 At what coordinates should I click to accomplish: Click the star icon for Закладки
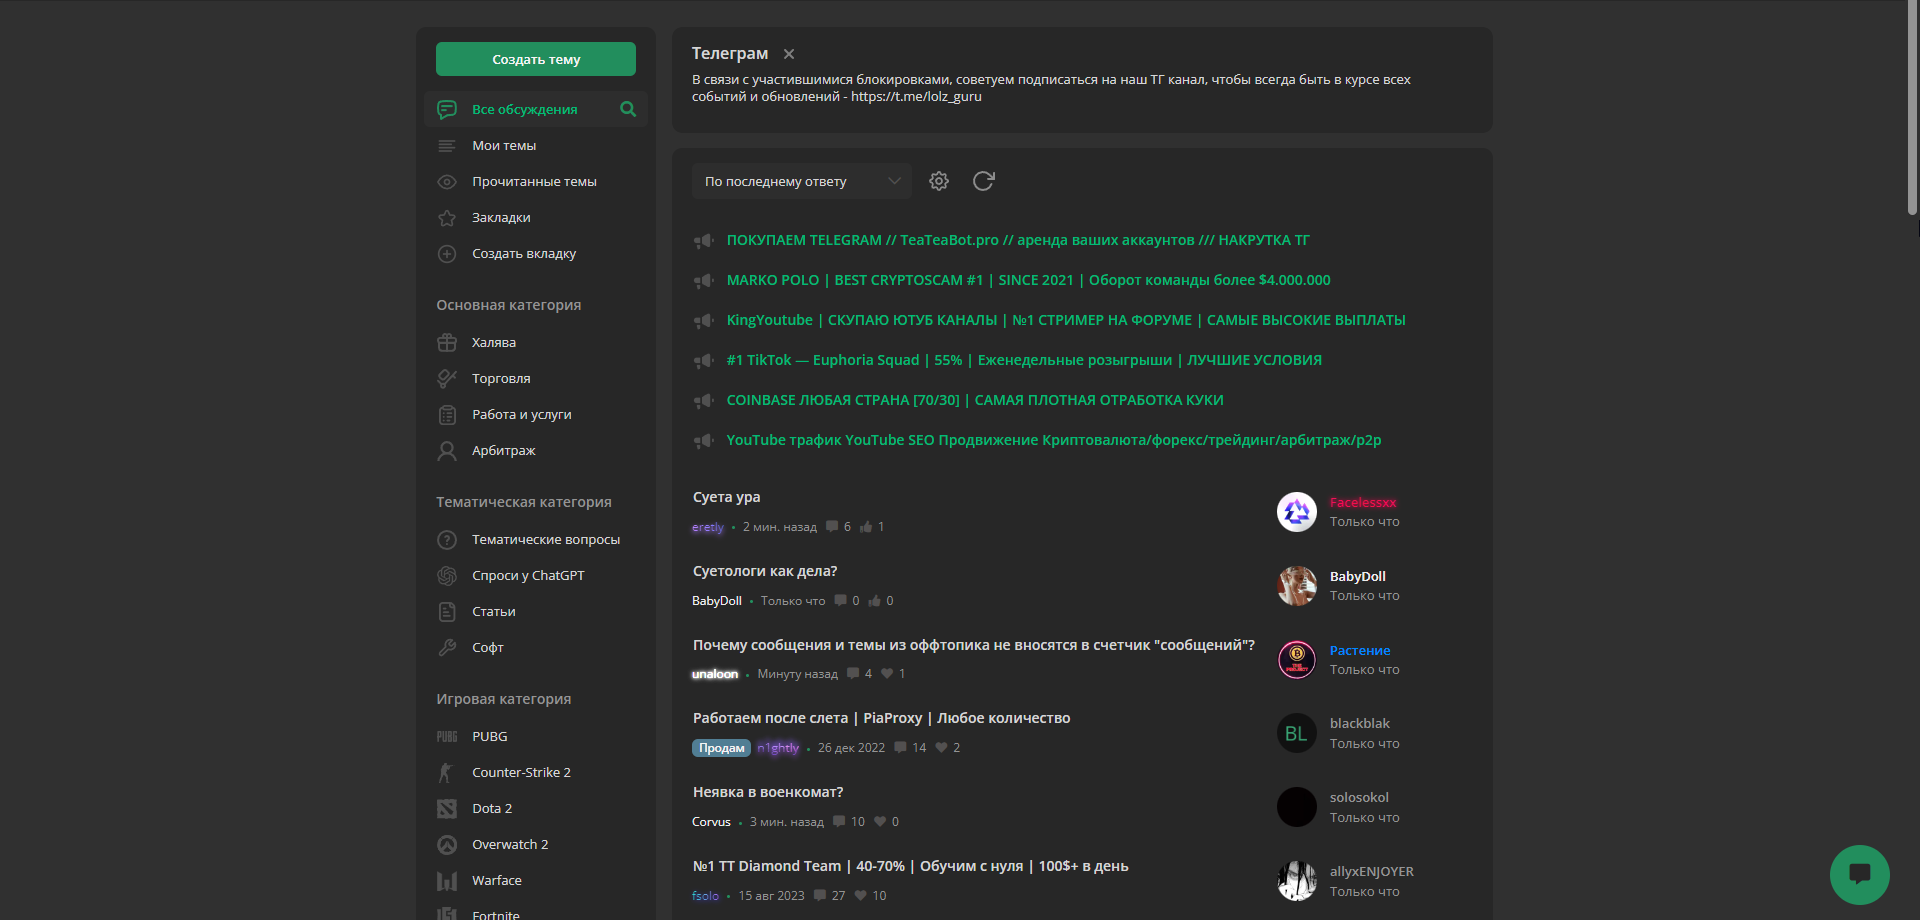point(447,218)
